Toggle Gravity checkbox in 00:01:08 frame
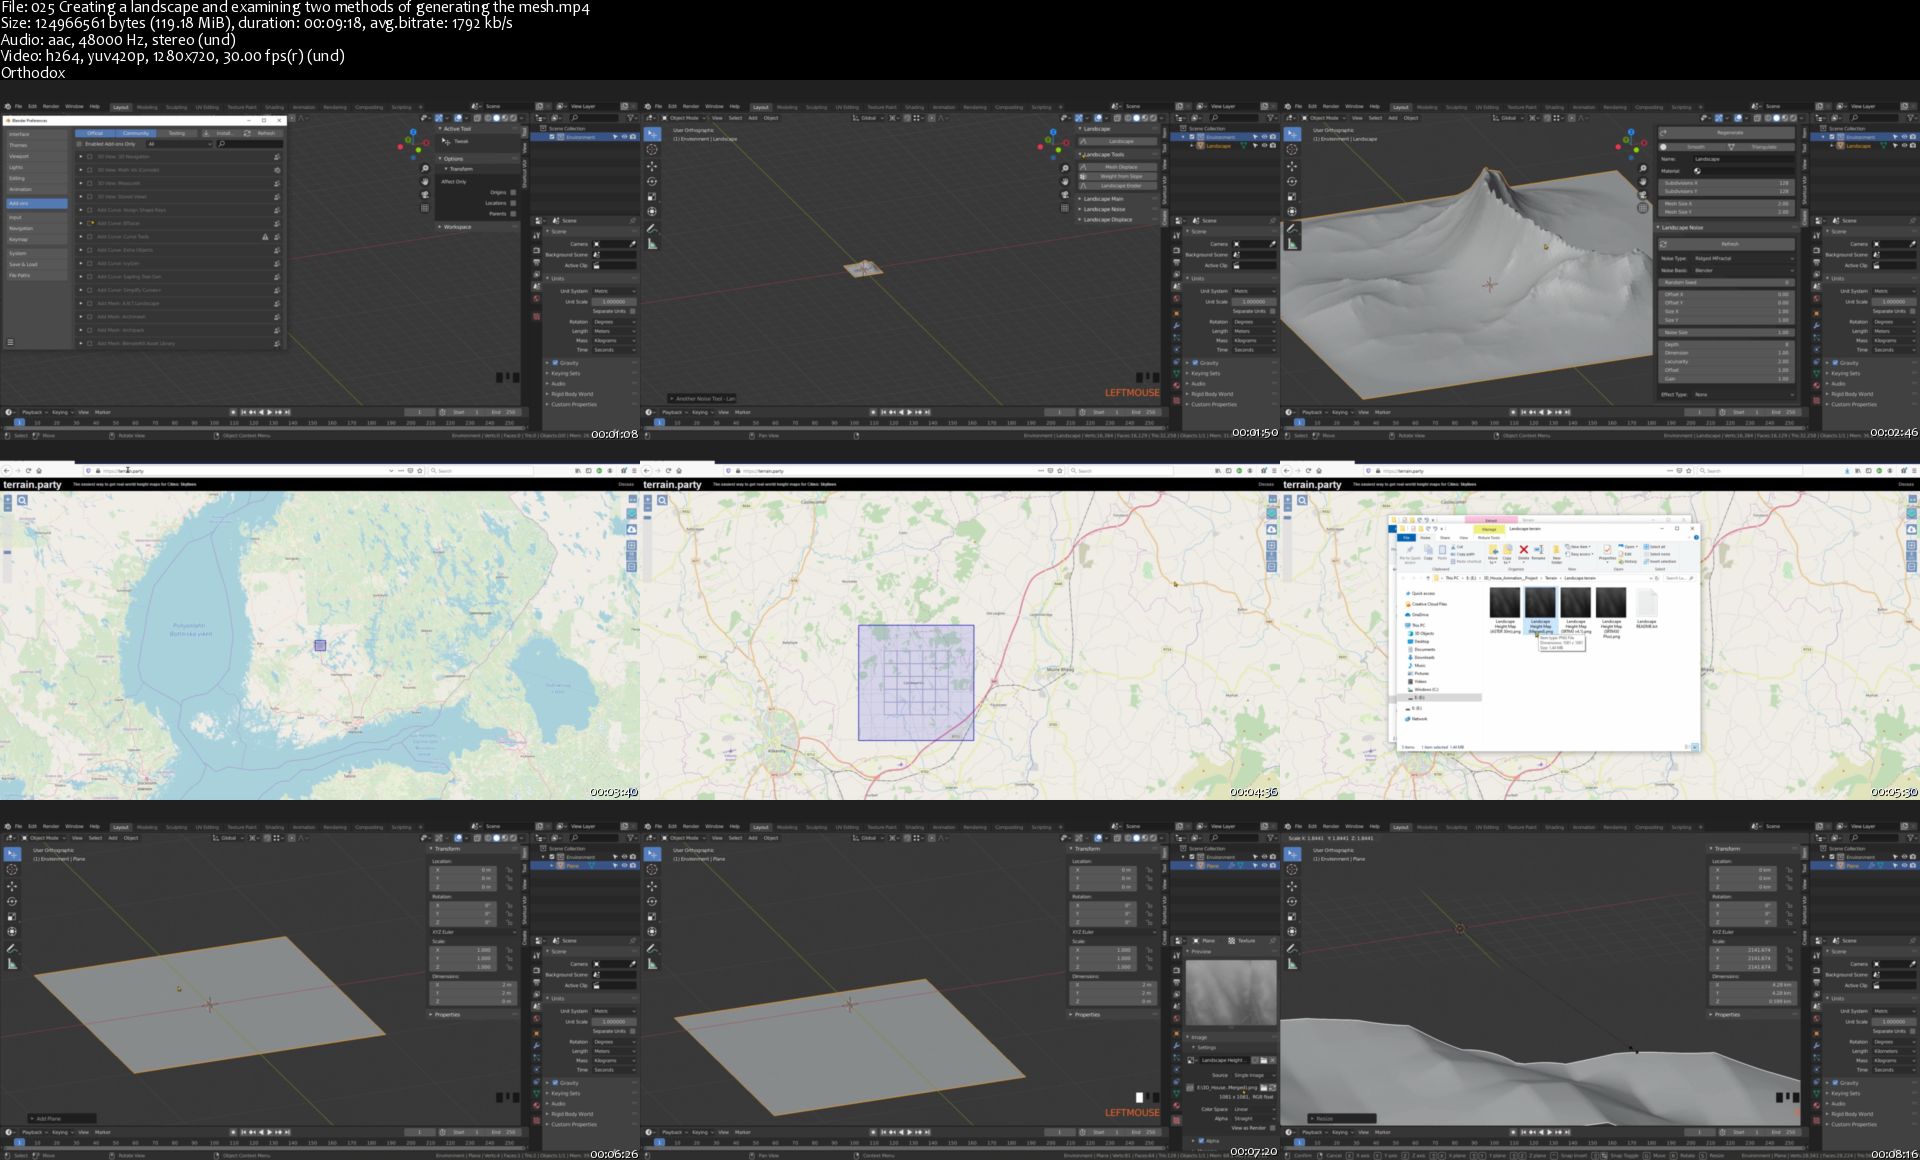The height and width of the screenshot is (1160, 1920). [x=555, y=363]
